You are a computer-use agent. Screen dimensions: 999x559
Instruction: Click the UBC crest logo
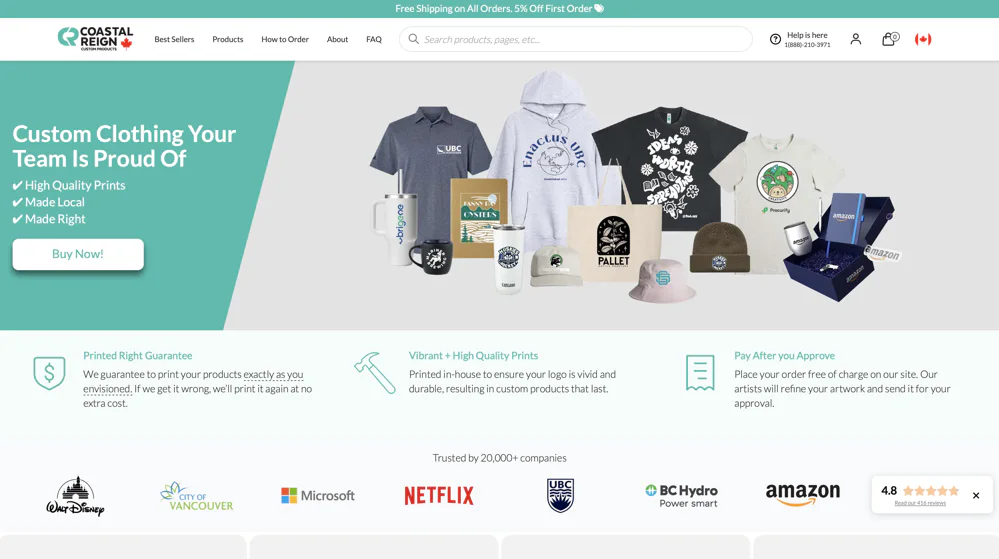pyautogui.click(x=560, y=495)
